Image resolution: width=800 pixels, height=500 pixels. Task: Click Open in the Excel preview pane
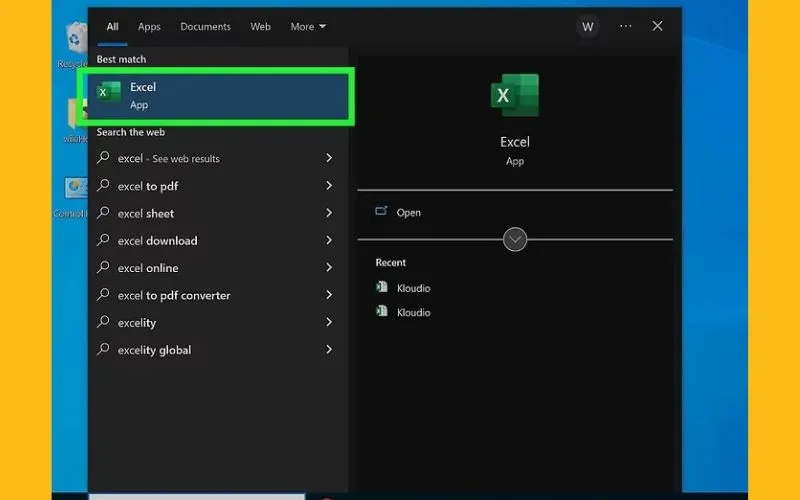[x=398, y=212]
